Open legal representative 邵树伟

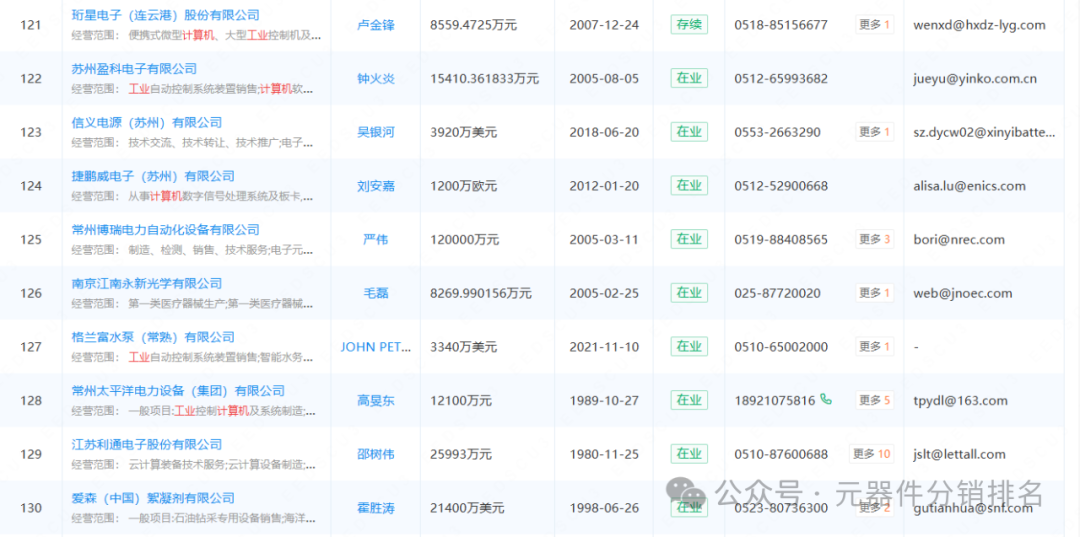pos(376,454)
